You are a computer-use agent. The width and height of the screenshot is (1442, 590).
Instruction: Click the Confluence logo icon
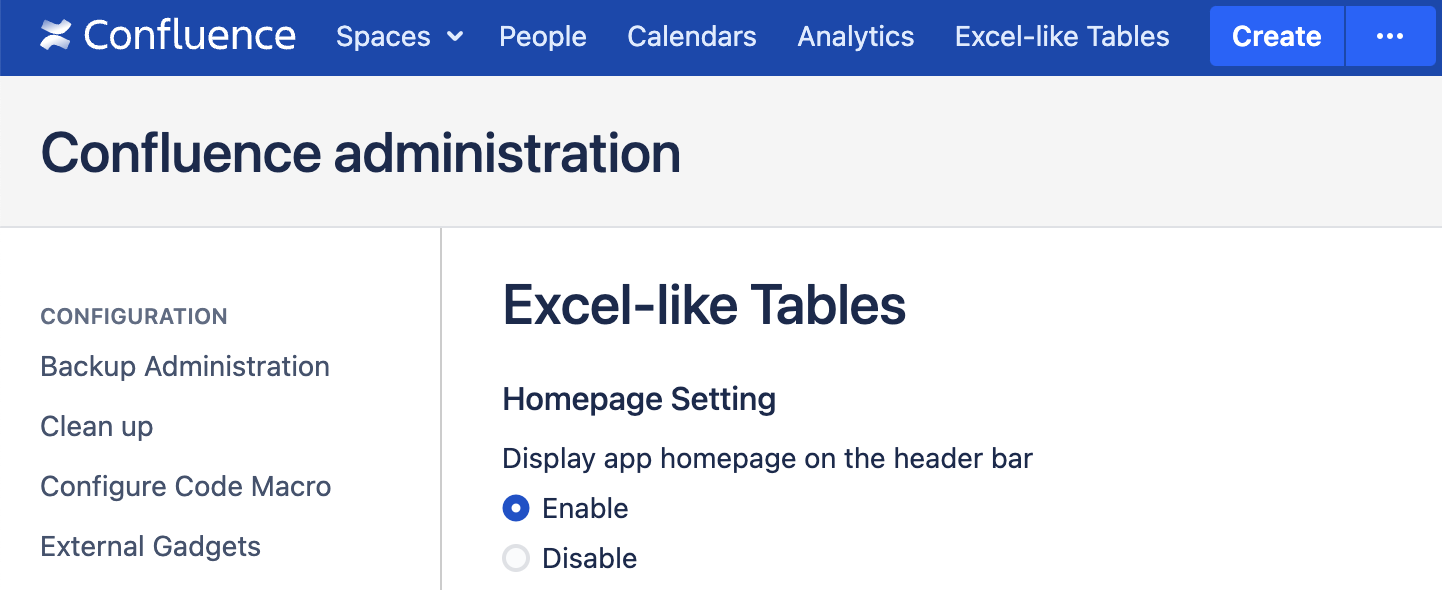coord(56,36)
